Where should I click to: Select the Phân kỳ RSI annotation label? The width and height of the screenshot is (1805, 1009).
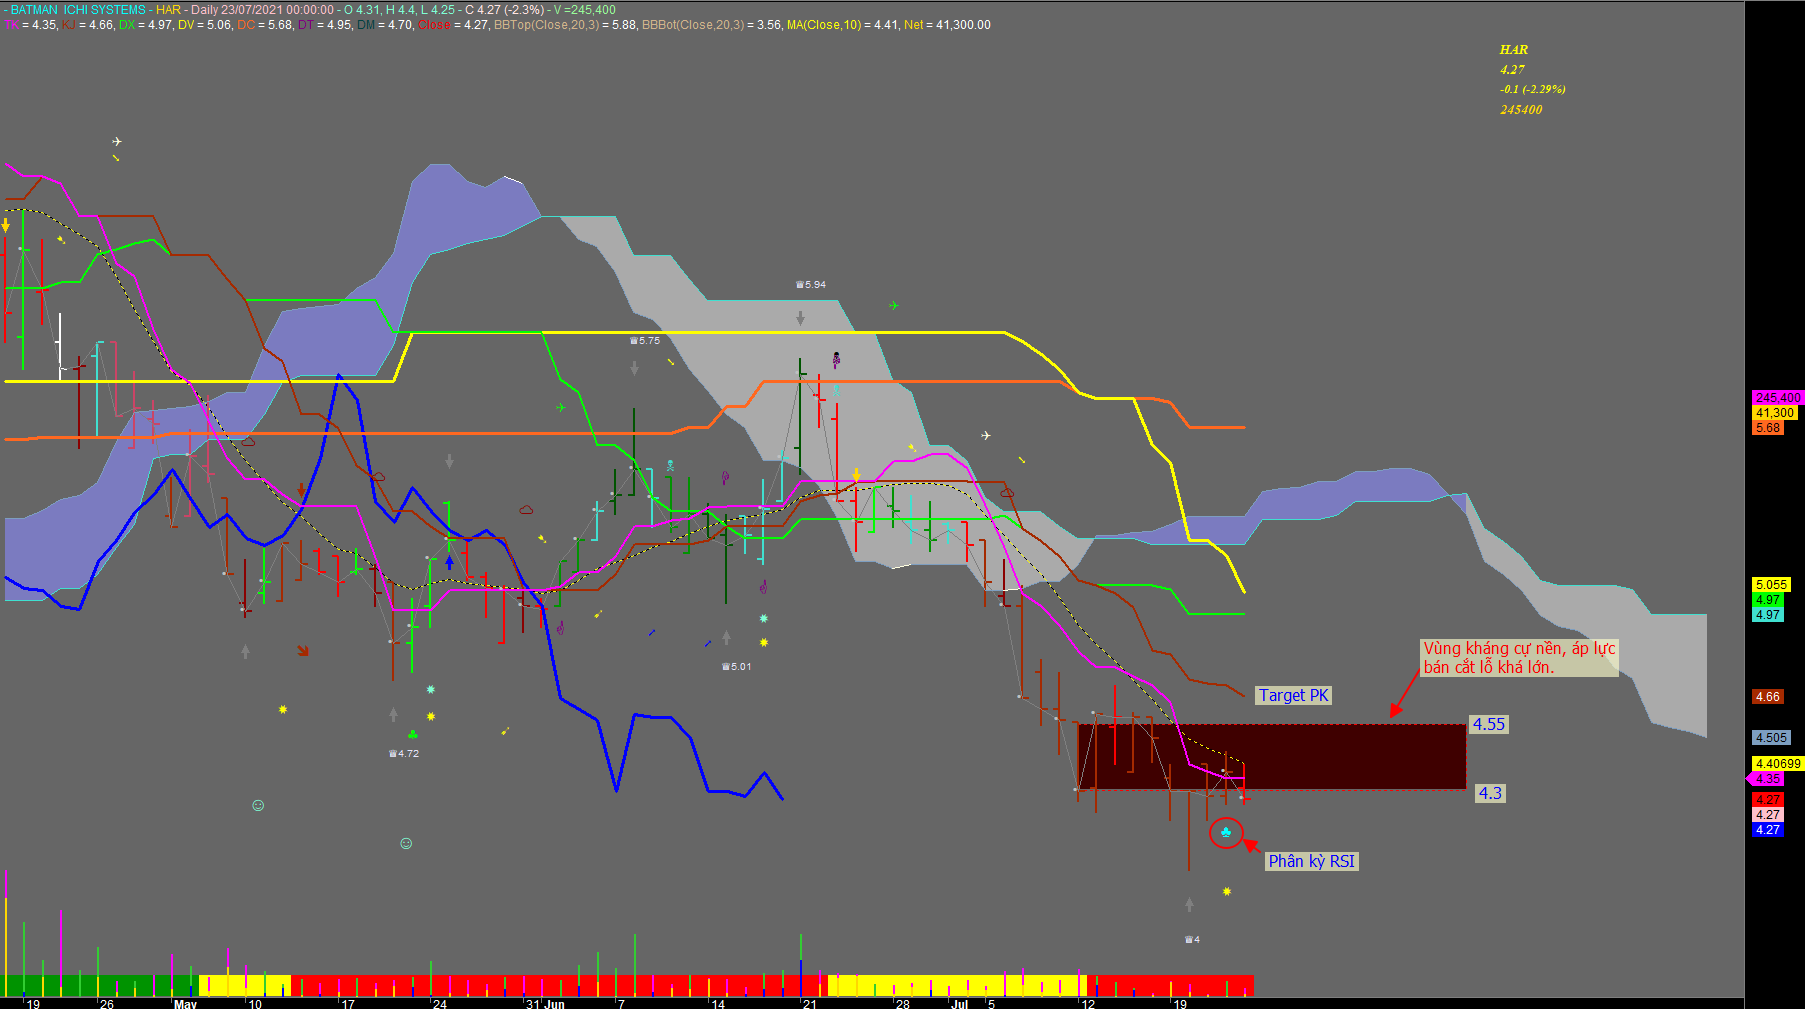(1312, 861)
